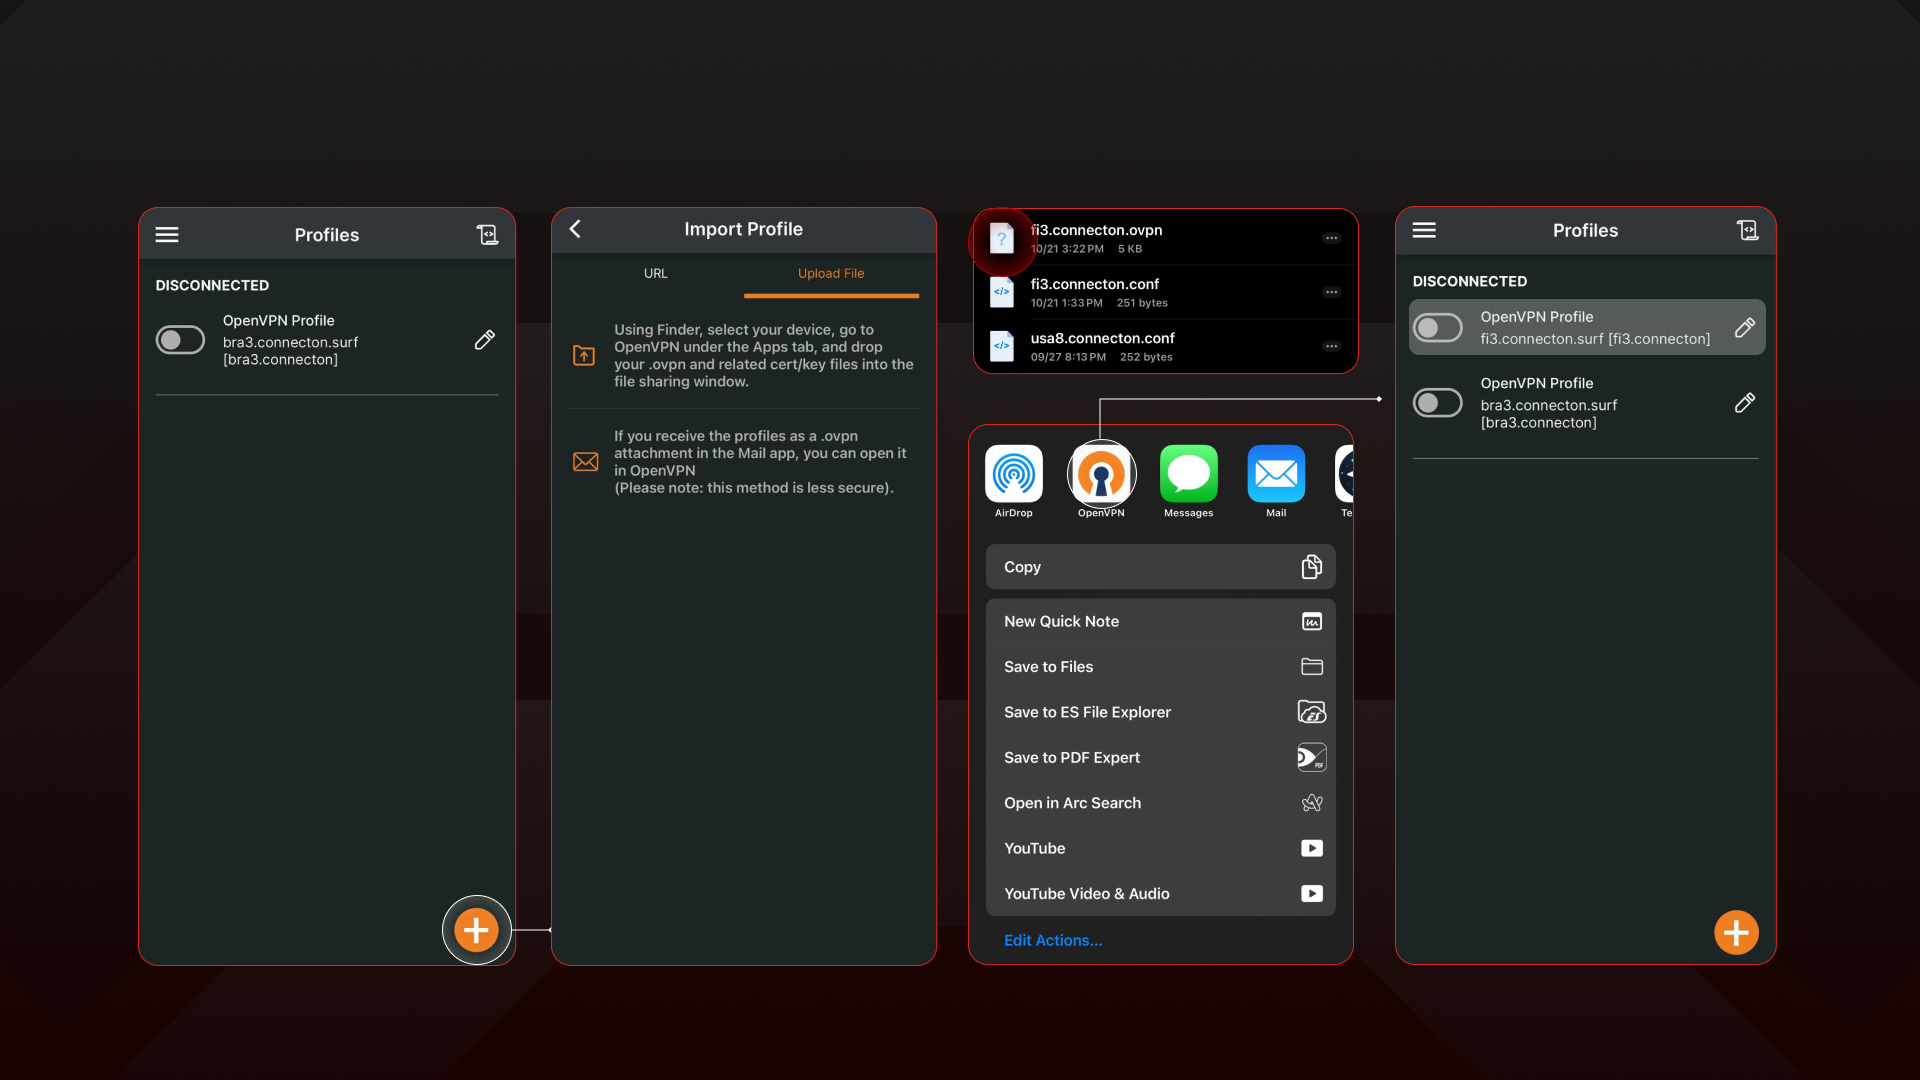Switch to the URL tab
The image size is (1920, 1080).
tap(655, 274)
